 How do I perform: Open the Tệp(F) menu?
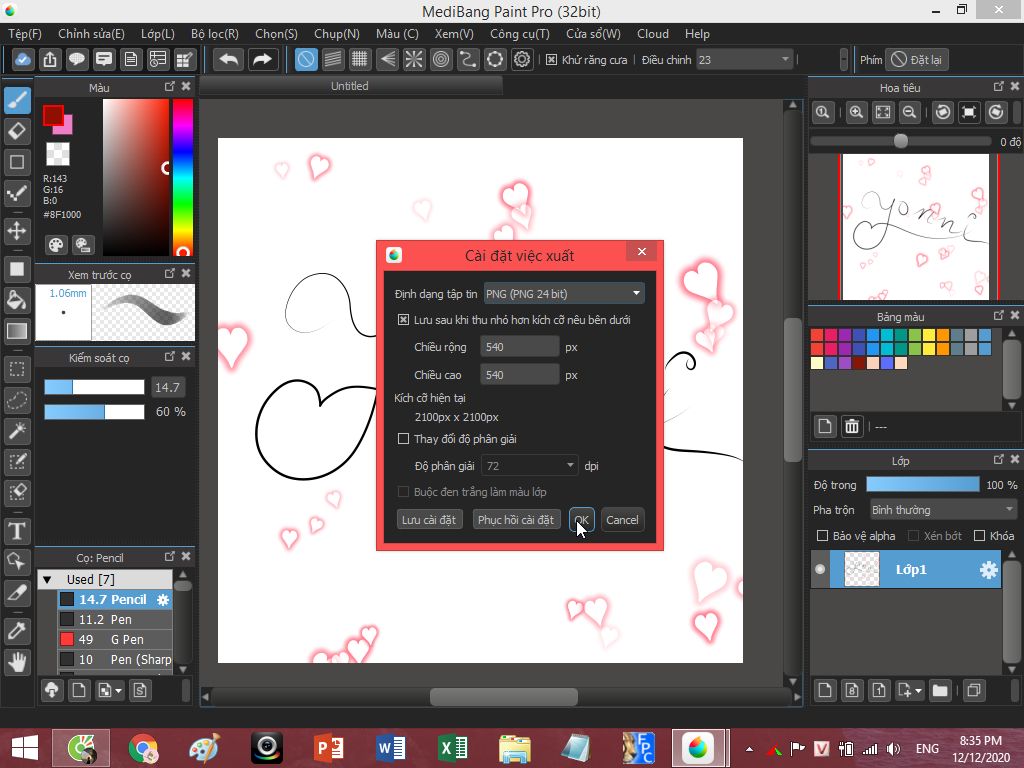pyautogui.click(x=25, y=34)
